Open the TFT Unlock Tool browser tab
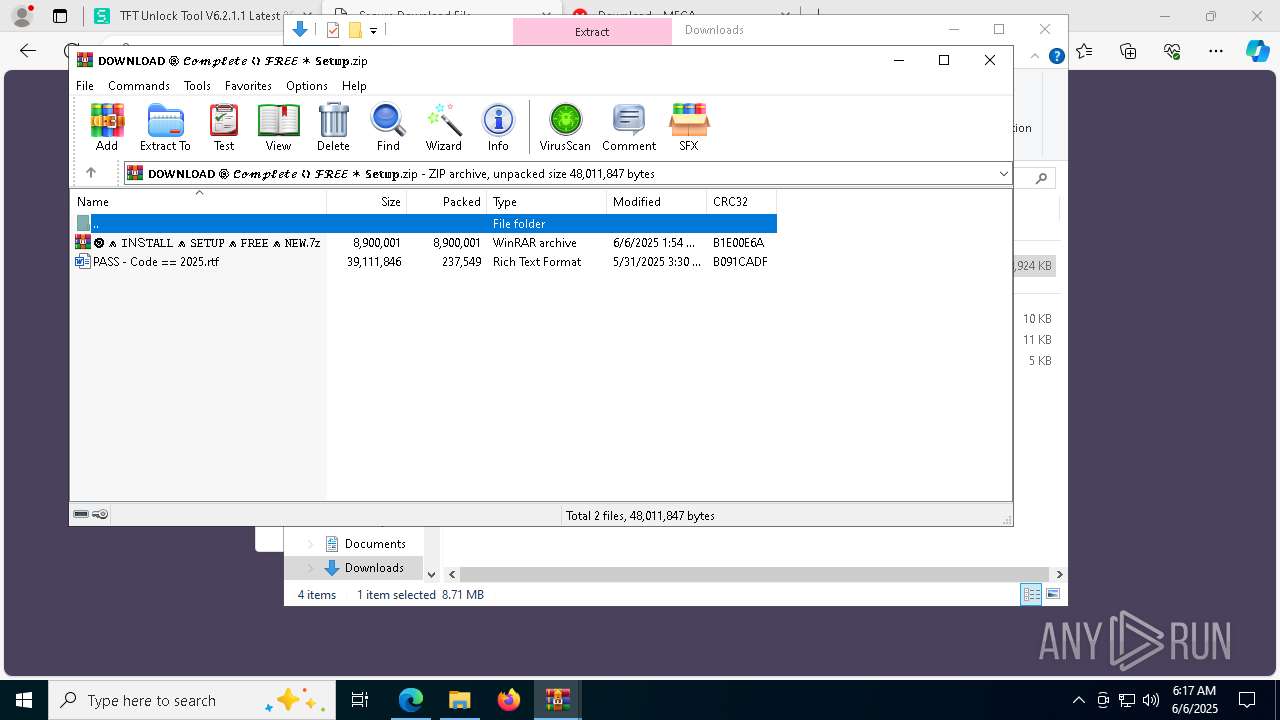The width and height of the screenshot is (1280, 720). tap(187, 16)
